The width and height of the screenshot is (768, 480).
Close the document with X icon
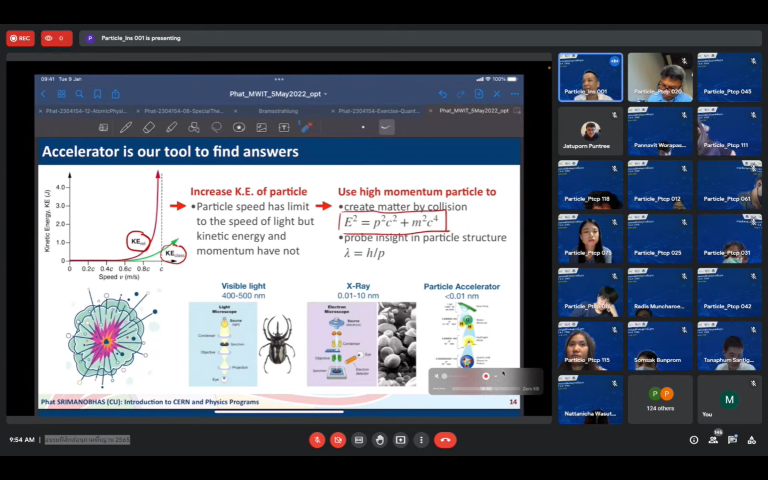click(497, 94)
